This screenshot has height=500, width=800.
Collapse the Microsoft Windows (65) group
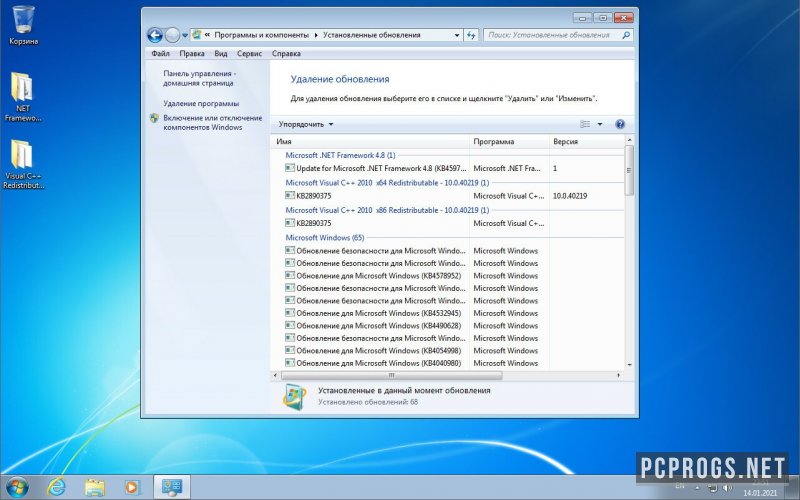[324, 237]
